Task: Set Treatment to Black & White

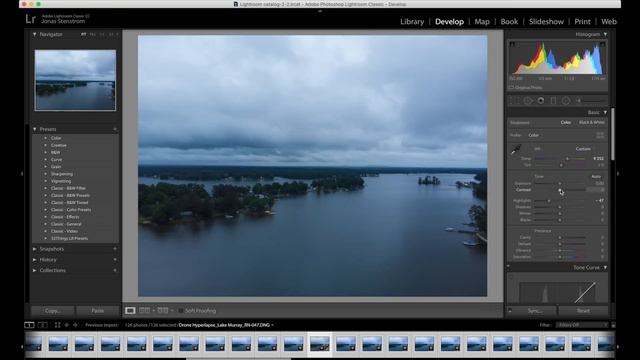Action: 592,122
